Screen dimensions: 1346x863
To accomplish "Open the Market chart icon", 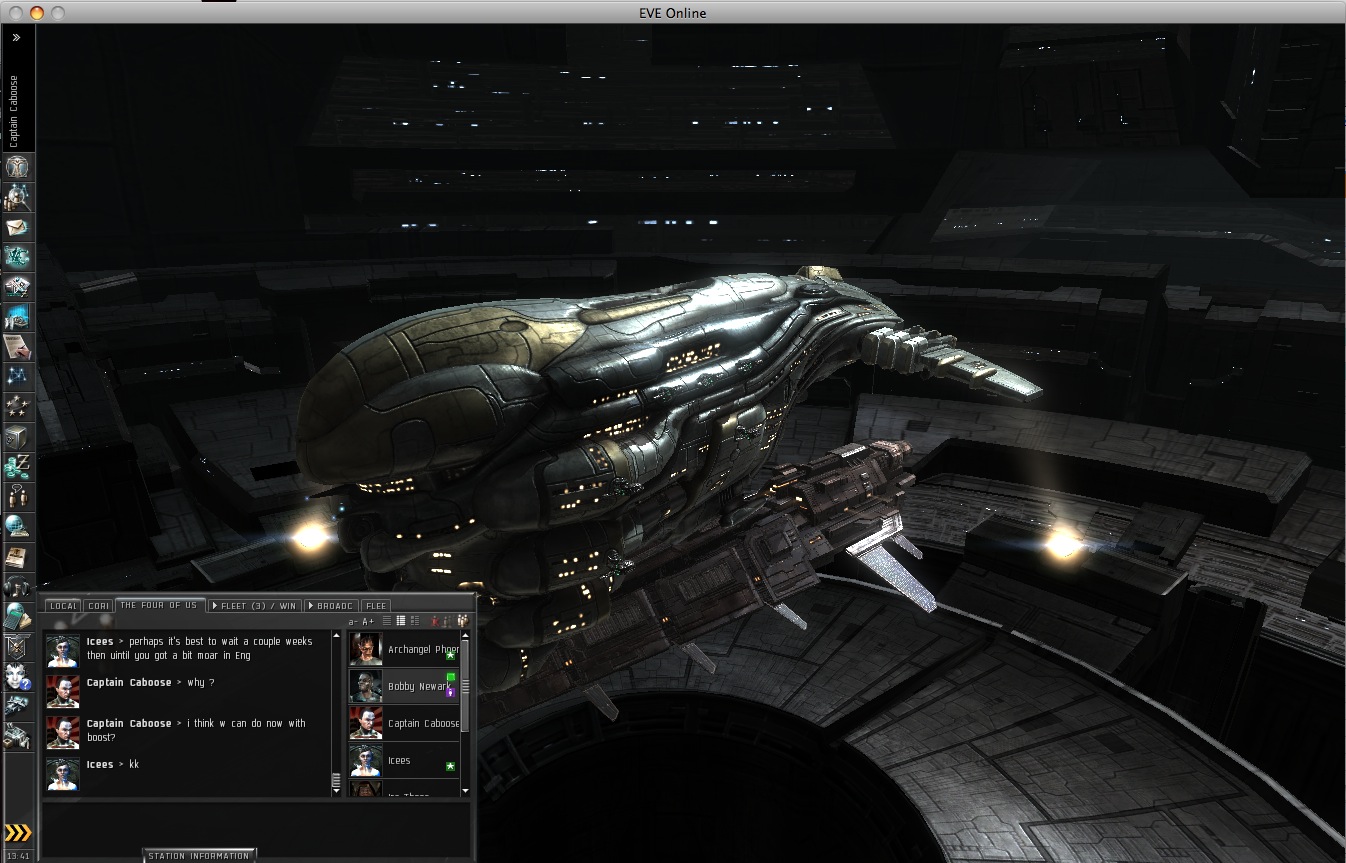I will coord(18,316).
